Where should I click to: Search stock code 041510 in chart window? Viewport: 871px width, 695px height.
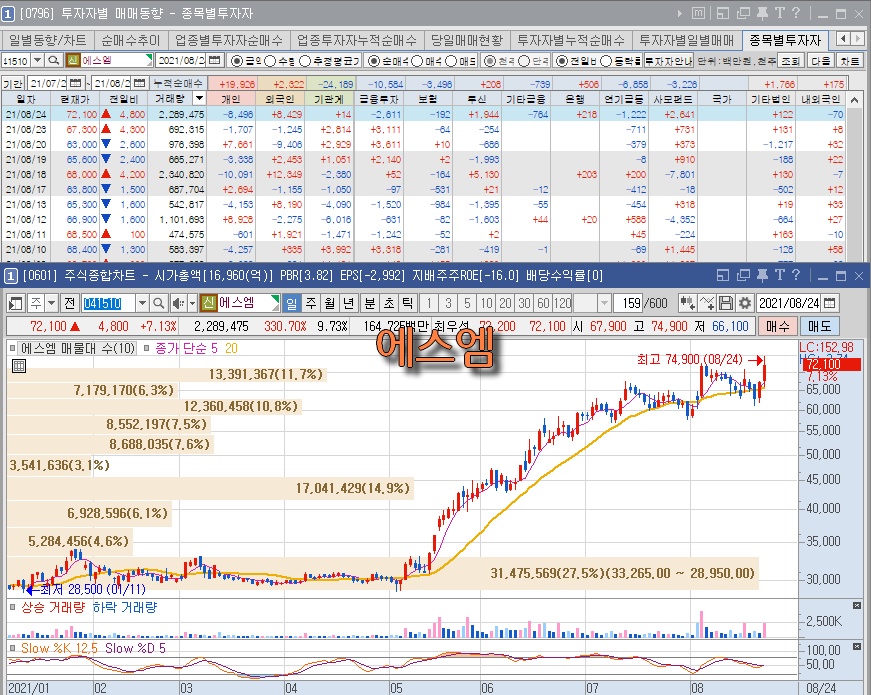coord(158,303)
